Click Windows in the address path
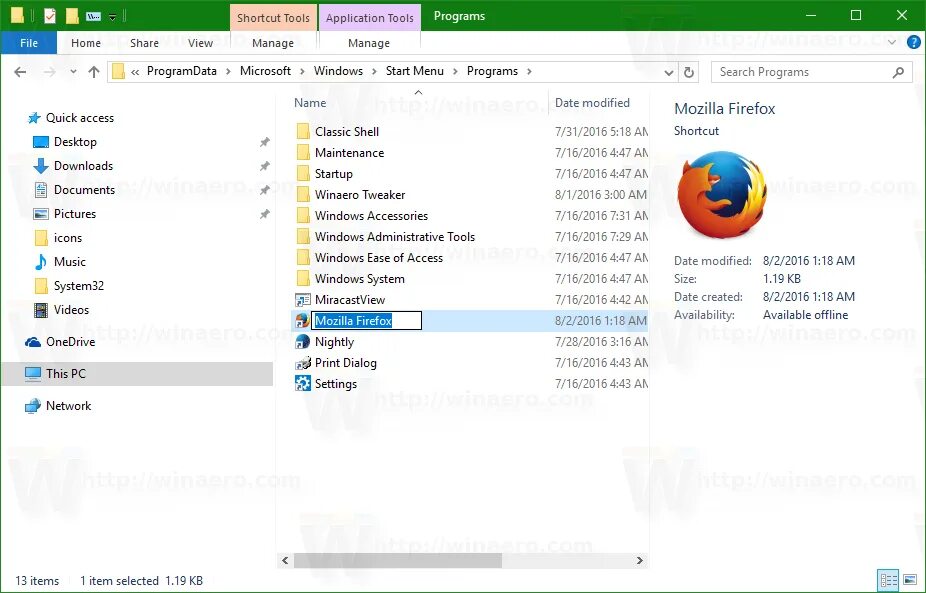 point(338,71)
